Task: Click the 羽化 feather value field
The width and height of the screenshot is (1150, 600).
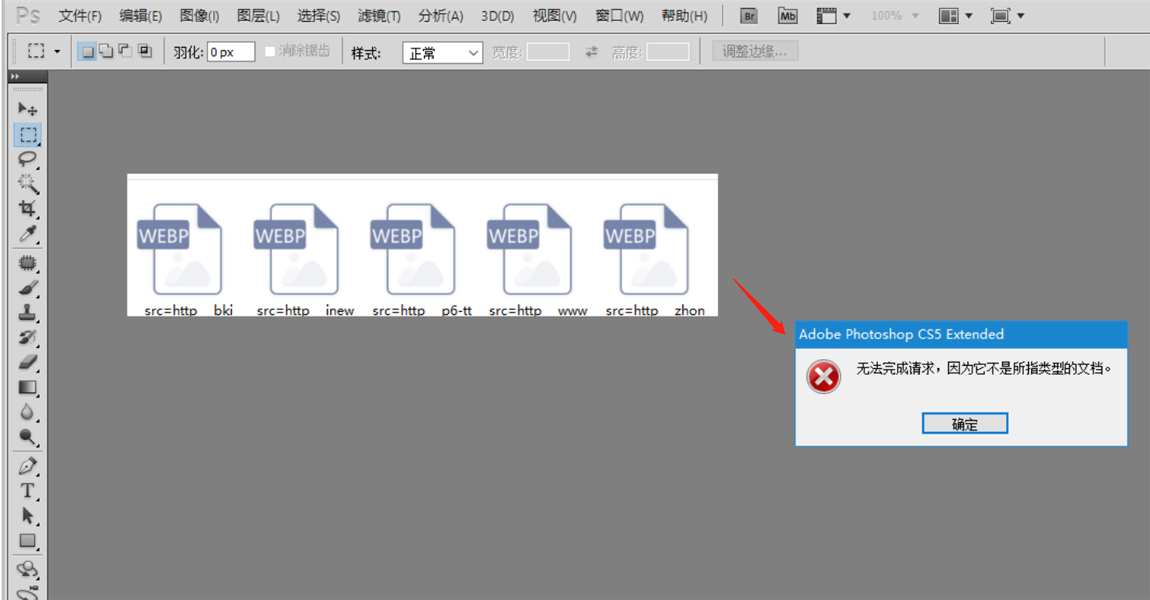Action: pyautogui.click(x=230, y=52)
